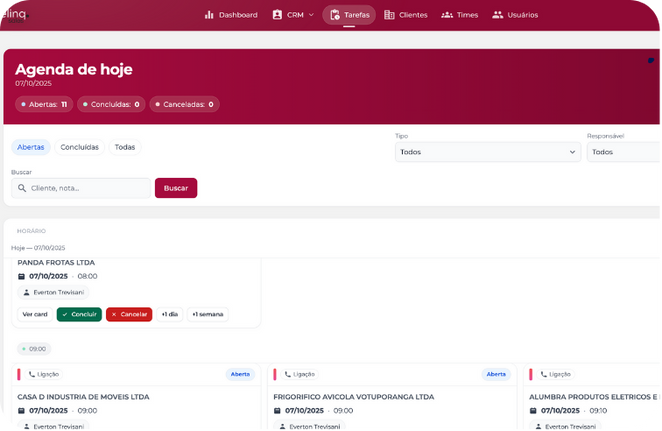The width and height of the screenshot is (662, 431).
Task: Click the Clientes building icon
Action: (389, 15)
